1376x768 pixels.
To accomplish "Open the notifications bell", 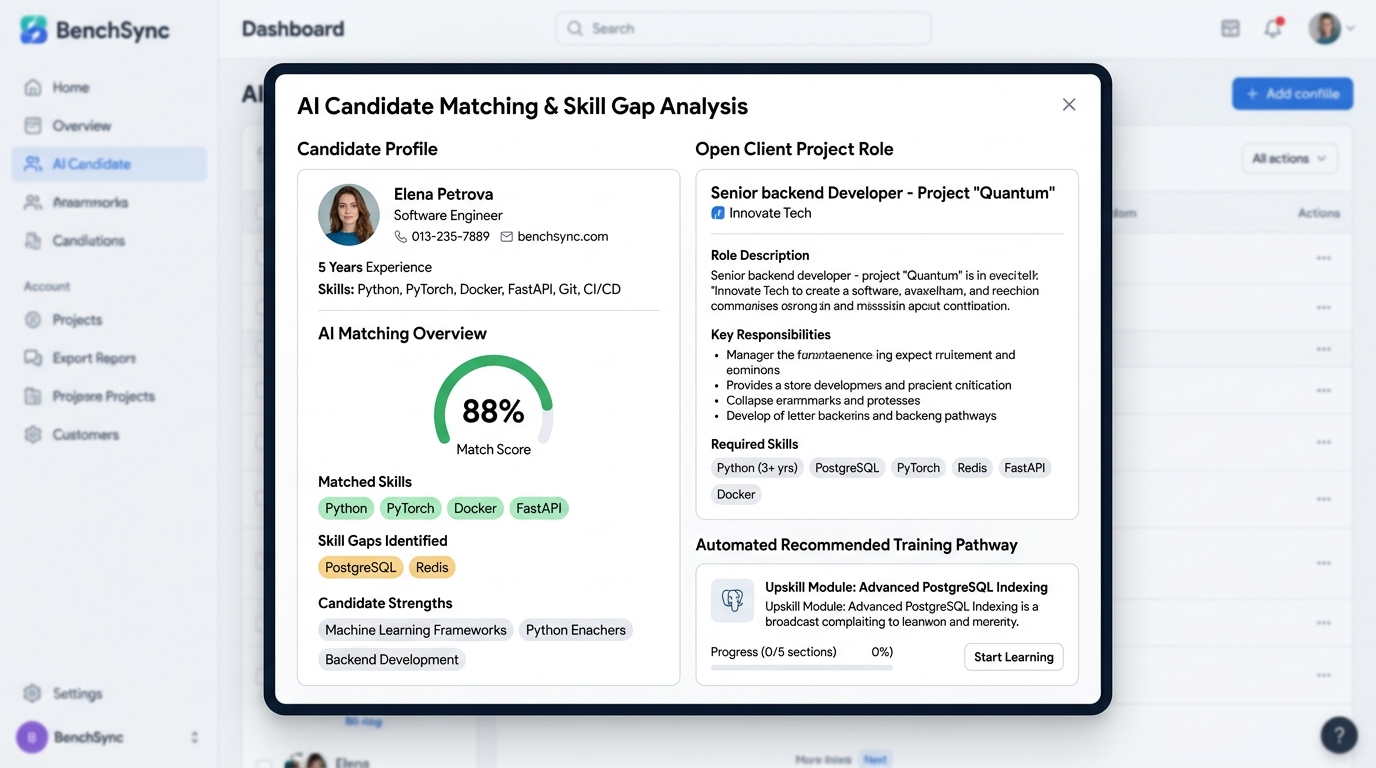I will point(1273,29).
